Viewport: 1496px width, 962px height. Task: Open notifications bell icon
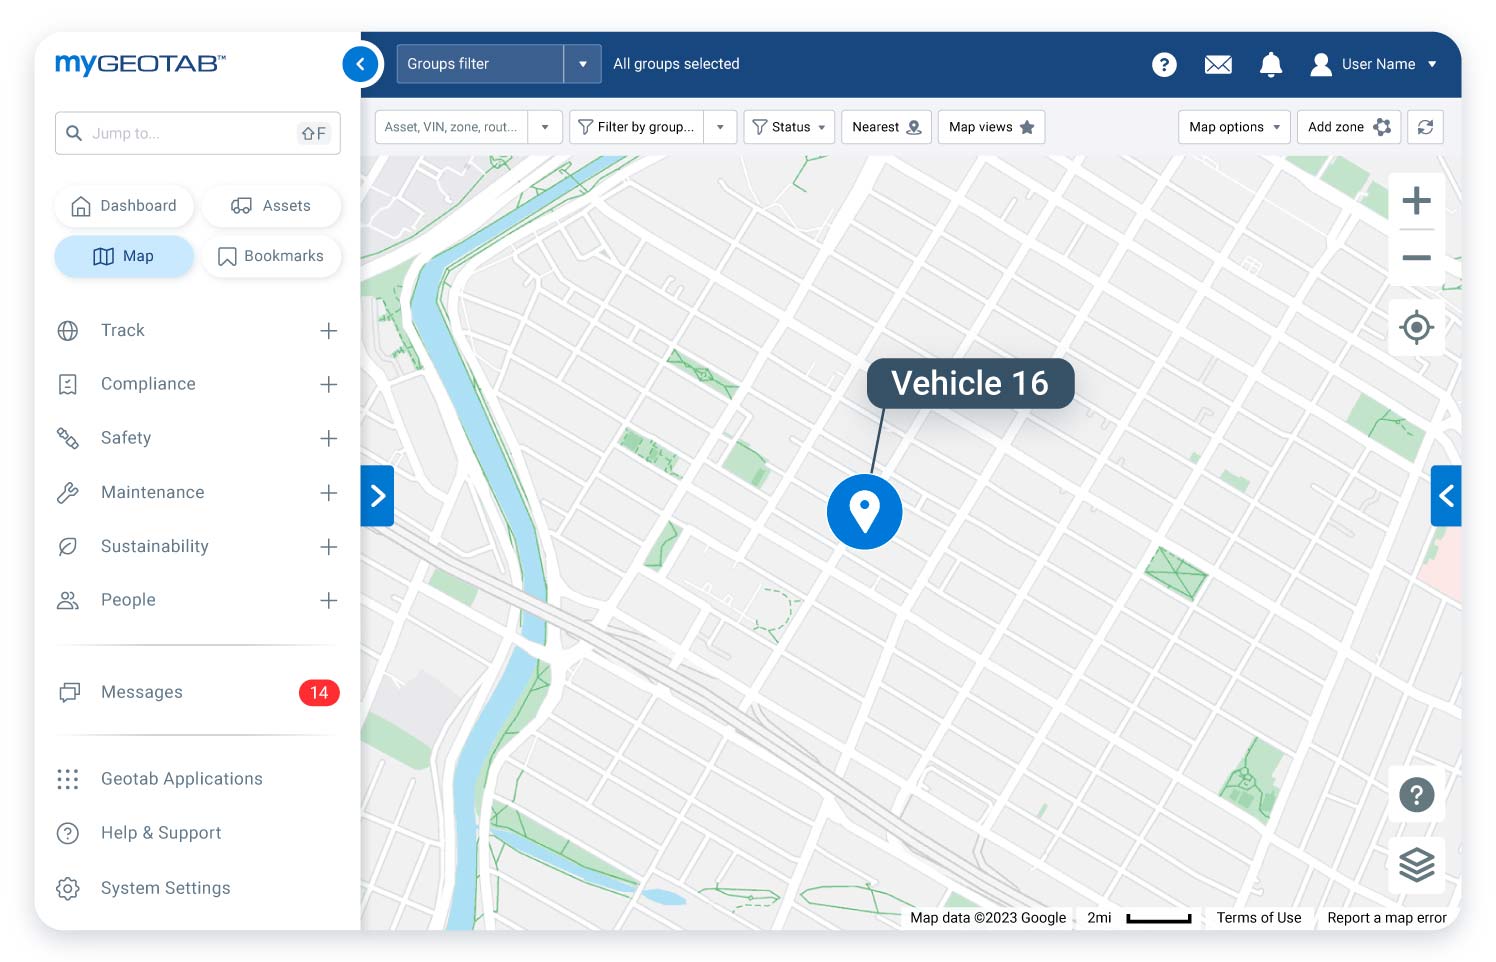pos(1271,64)
